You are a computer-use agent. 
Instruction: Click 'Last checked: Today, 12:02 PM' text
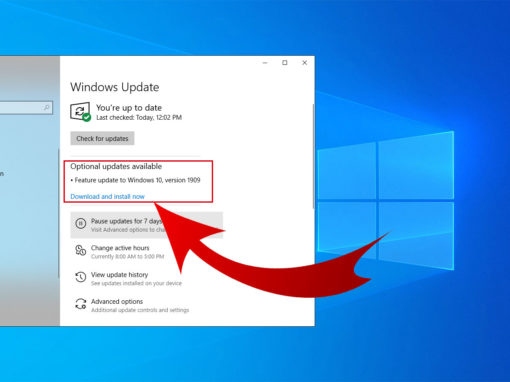pos(139,117)
